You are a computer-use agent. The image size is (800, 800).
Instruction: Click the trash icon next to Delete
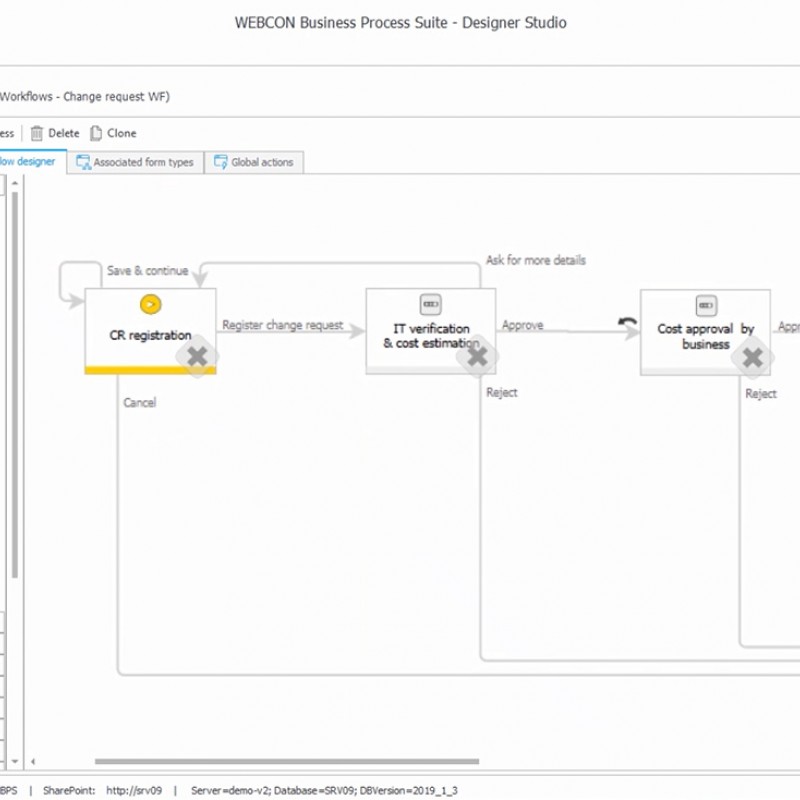point(37,133)
